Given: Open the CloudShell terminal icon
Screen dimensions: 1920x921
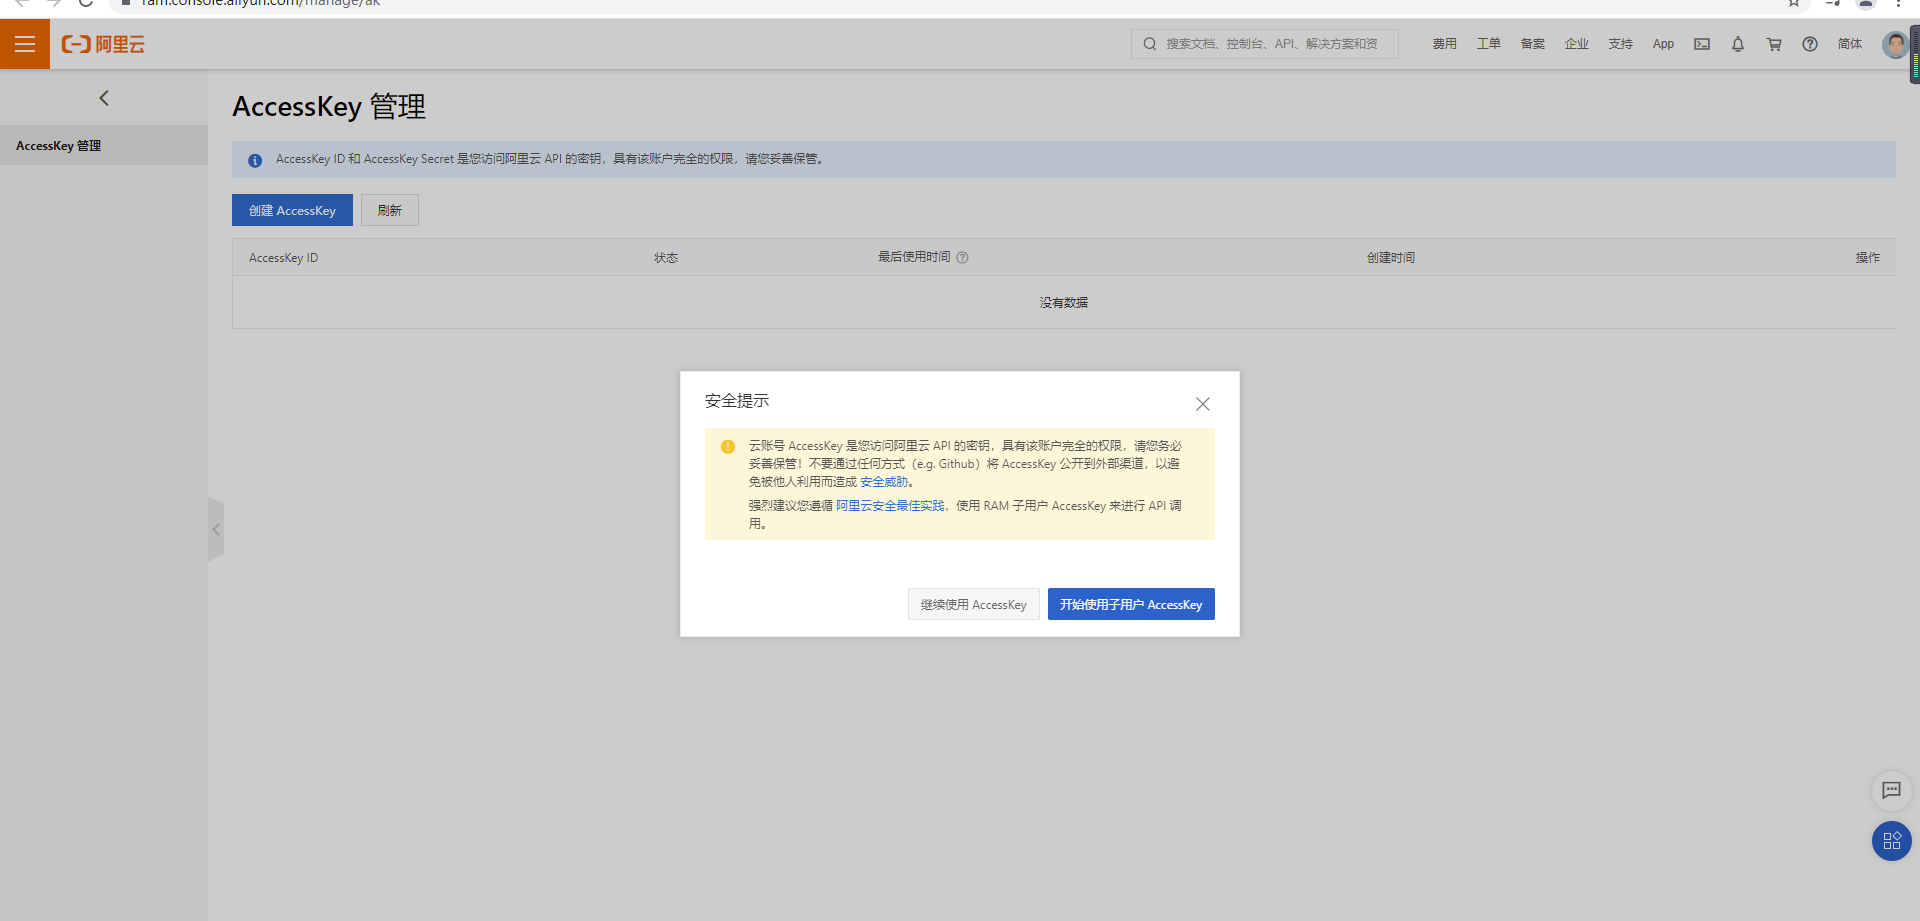Looking at the screenshot, I should pyautogui.click(x=1702, y=44).
